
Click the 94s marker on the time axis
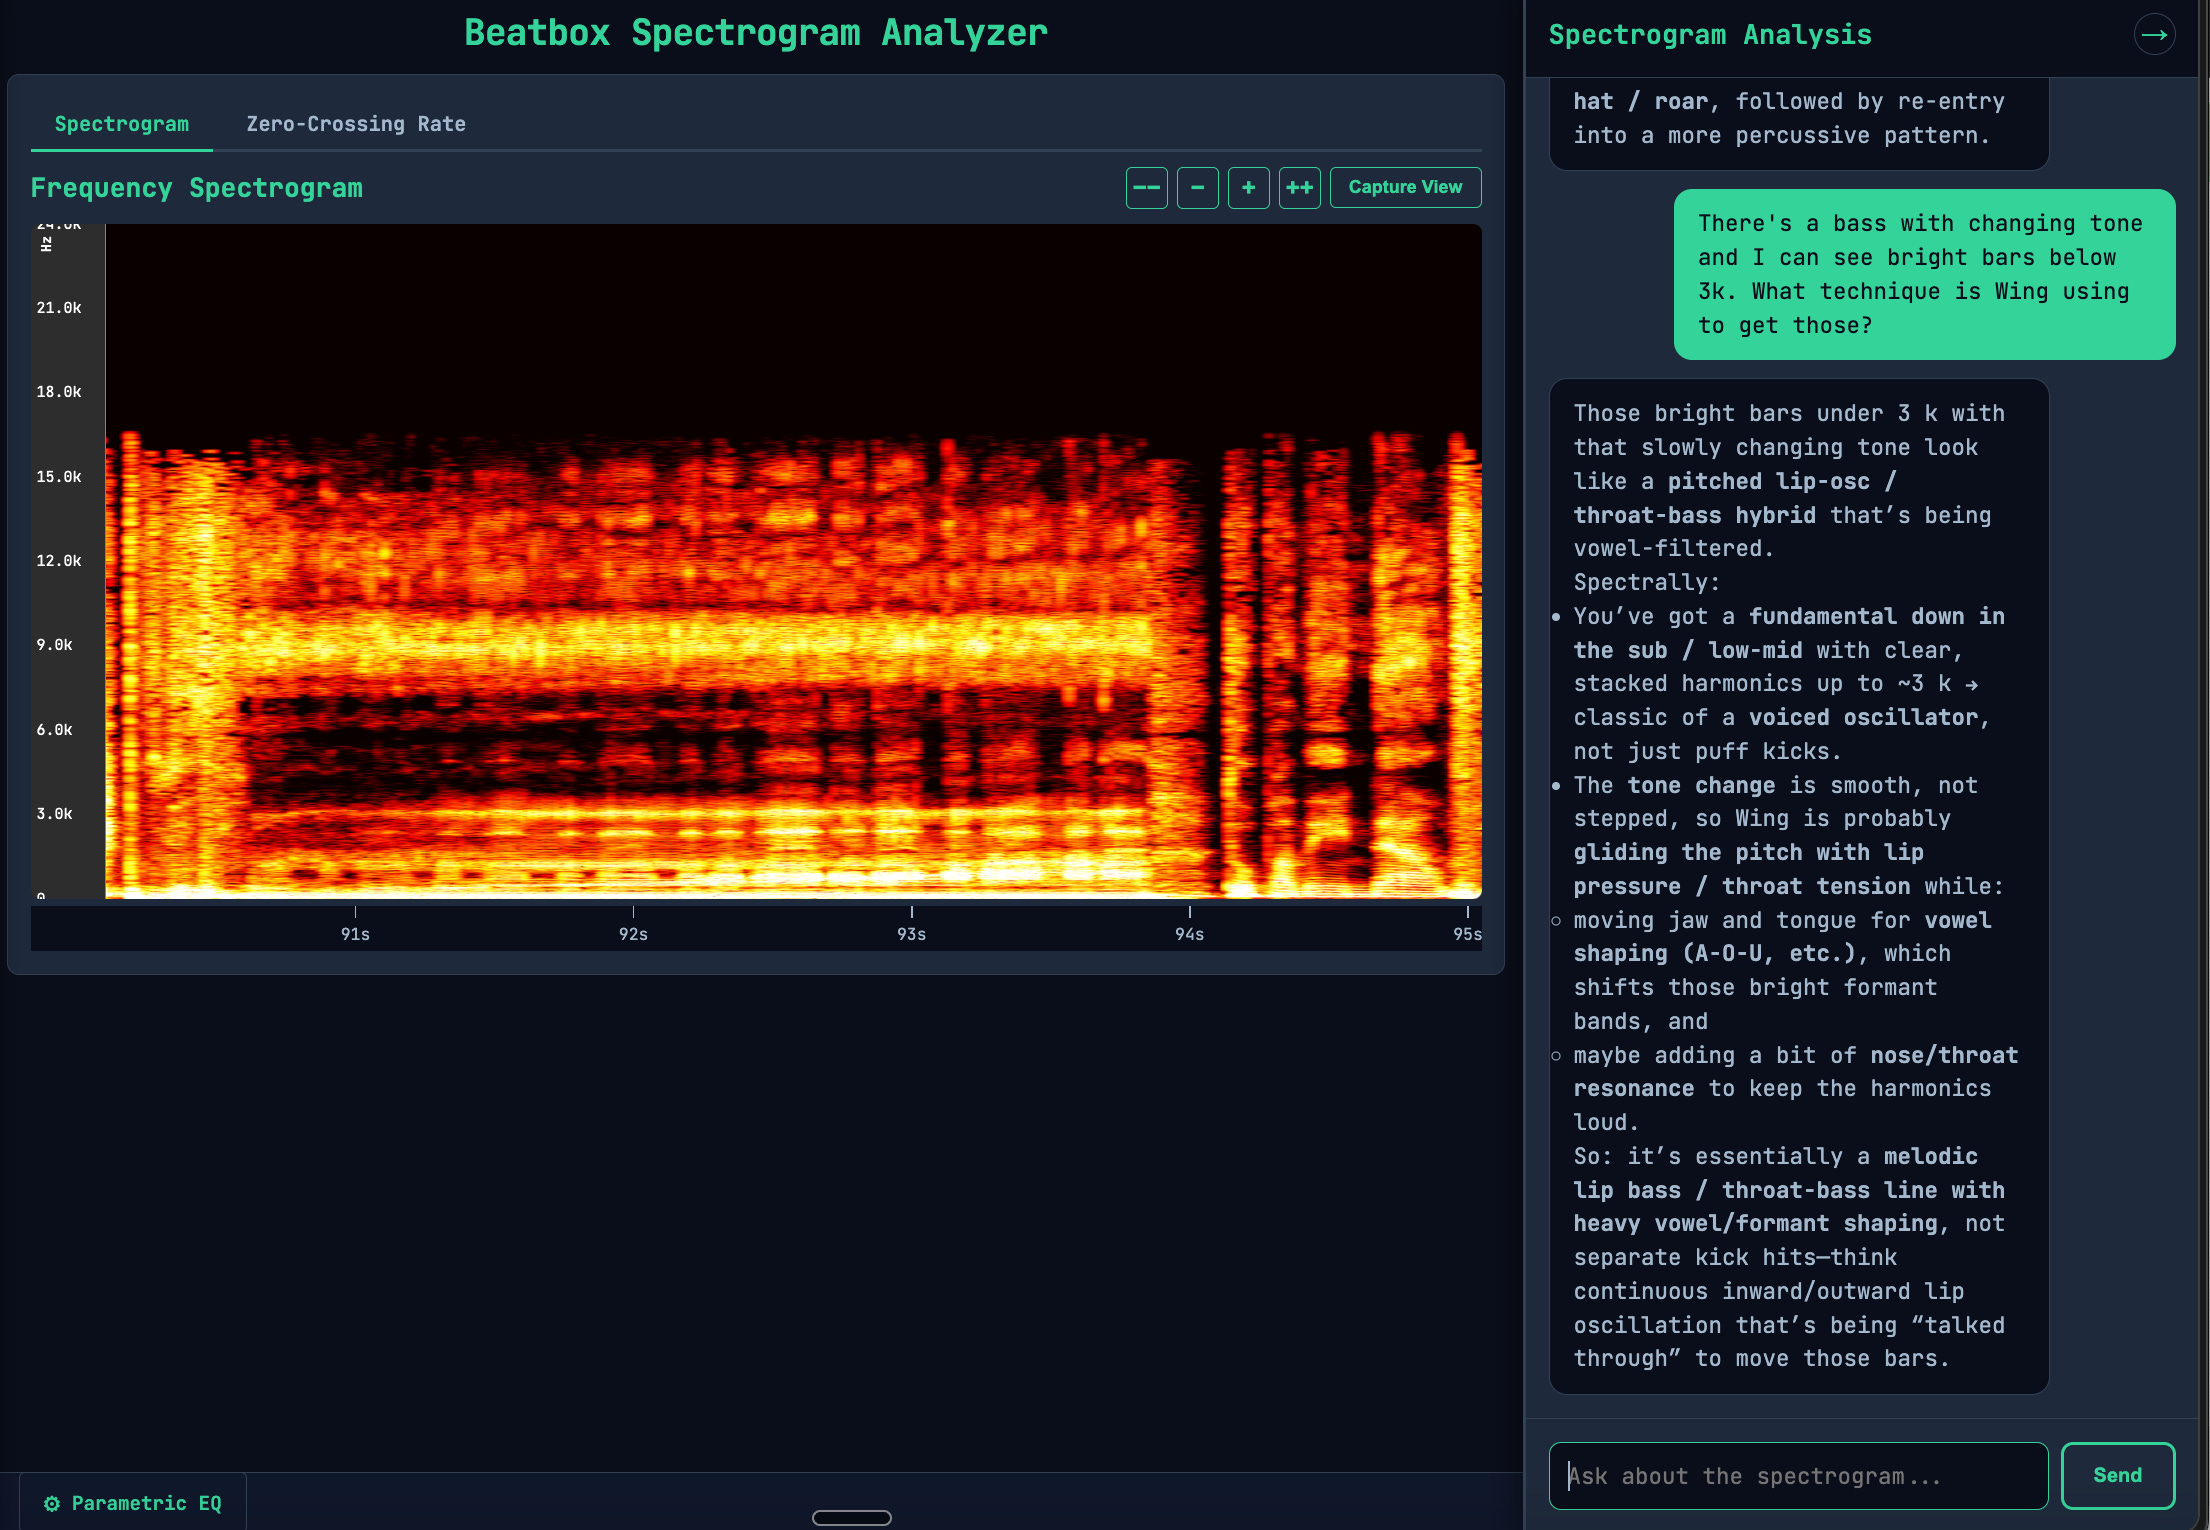(x=1189, y=933)
